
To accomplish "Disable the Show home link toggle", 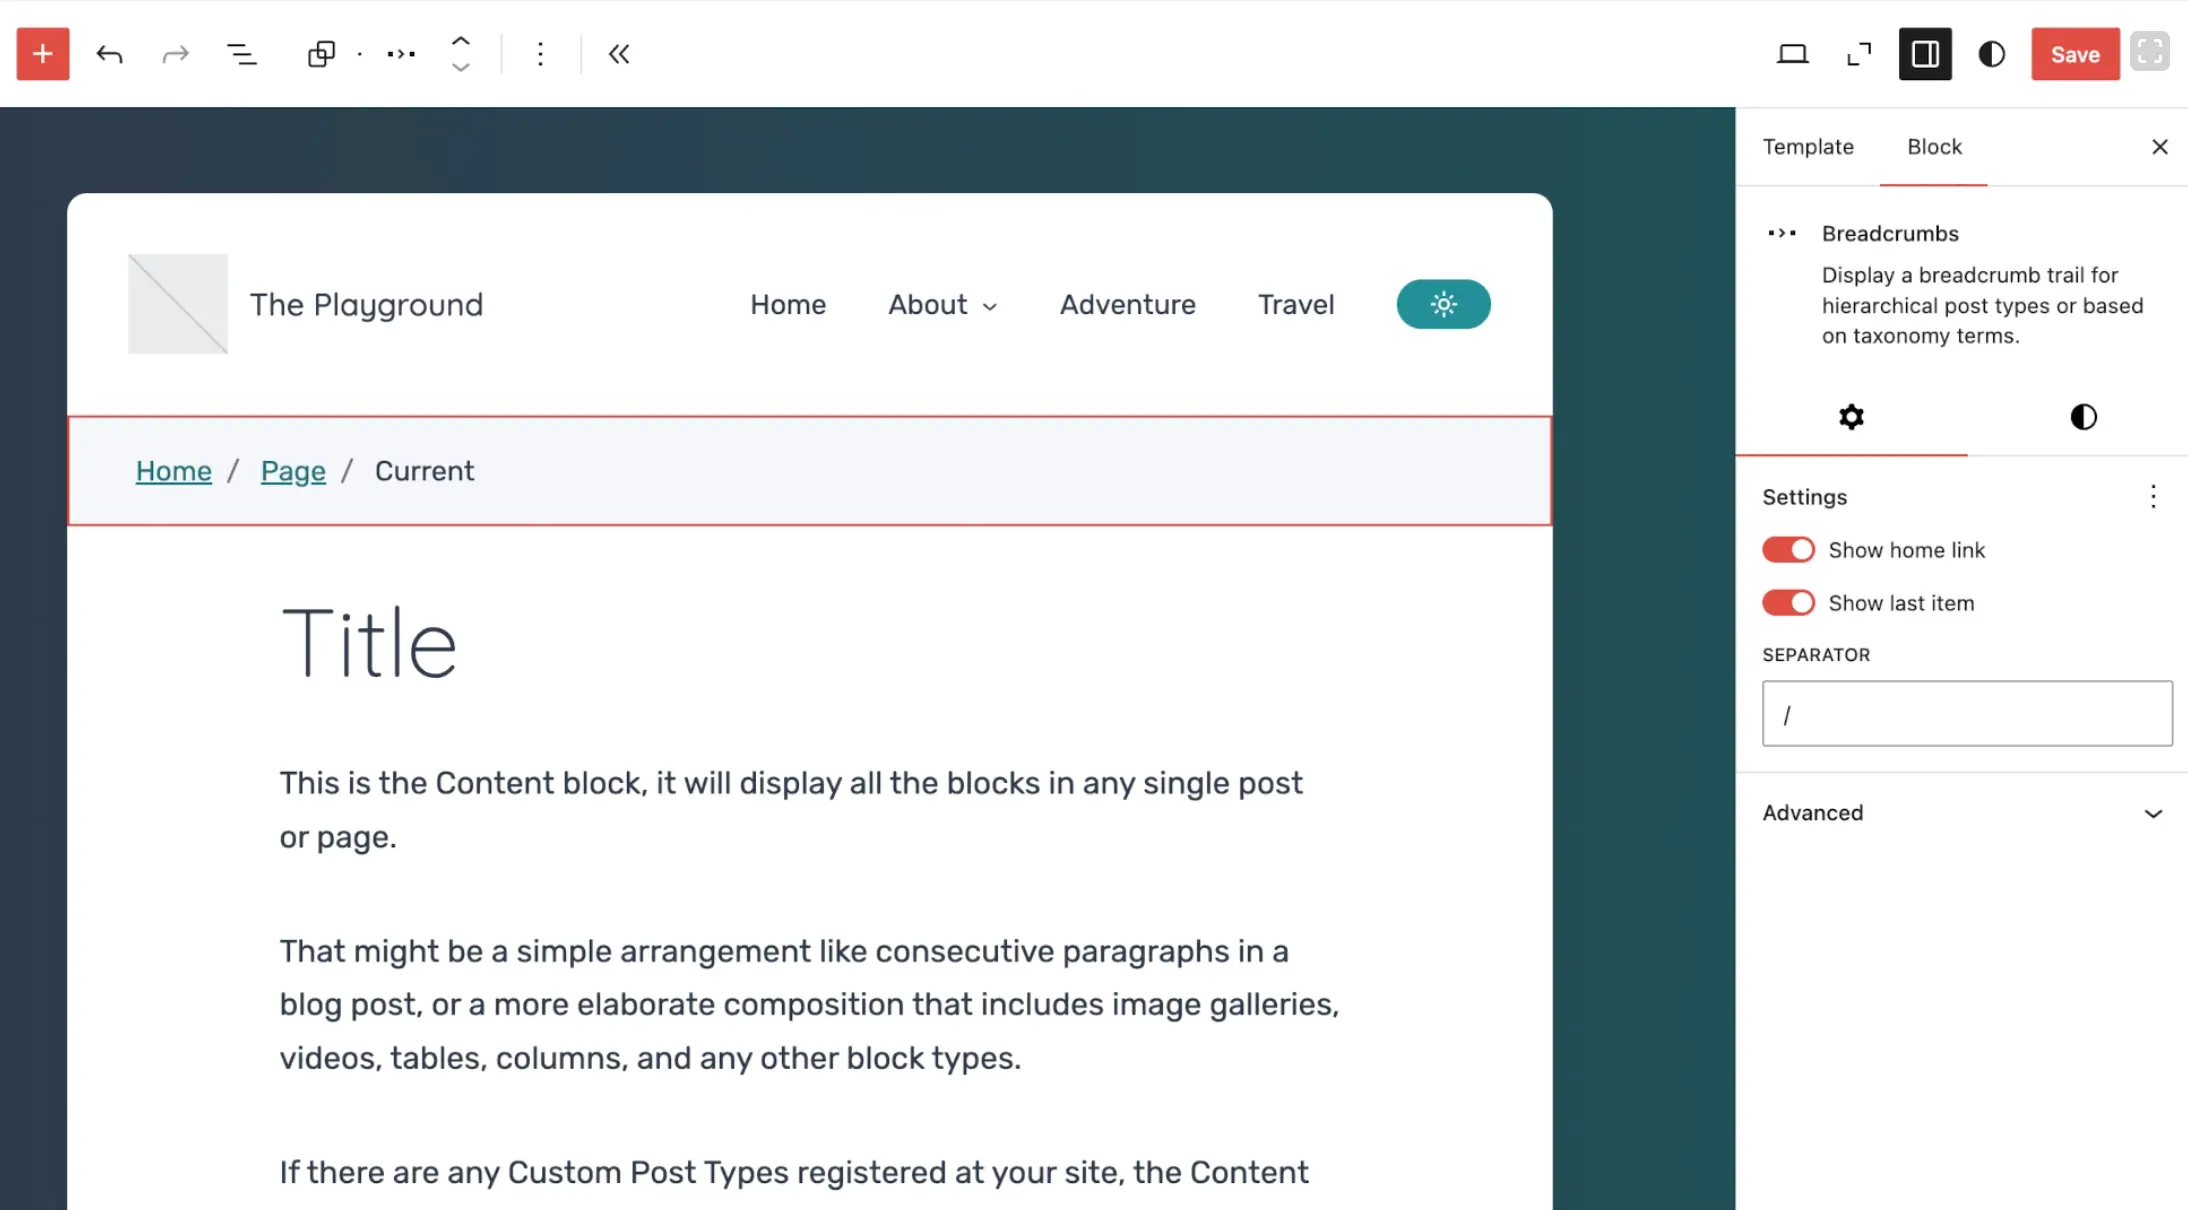I will [1788, 549].
